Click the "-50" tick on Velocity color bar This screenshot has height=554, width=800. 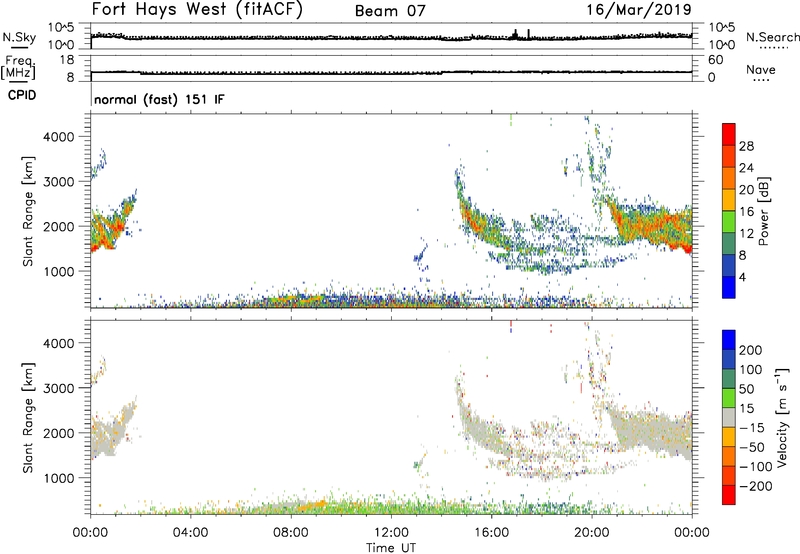pos(752,447)
